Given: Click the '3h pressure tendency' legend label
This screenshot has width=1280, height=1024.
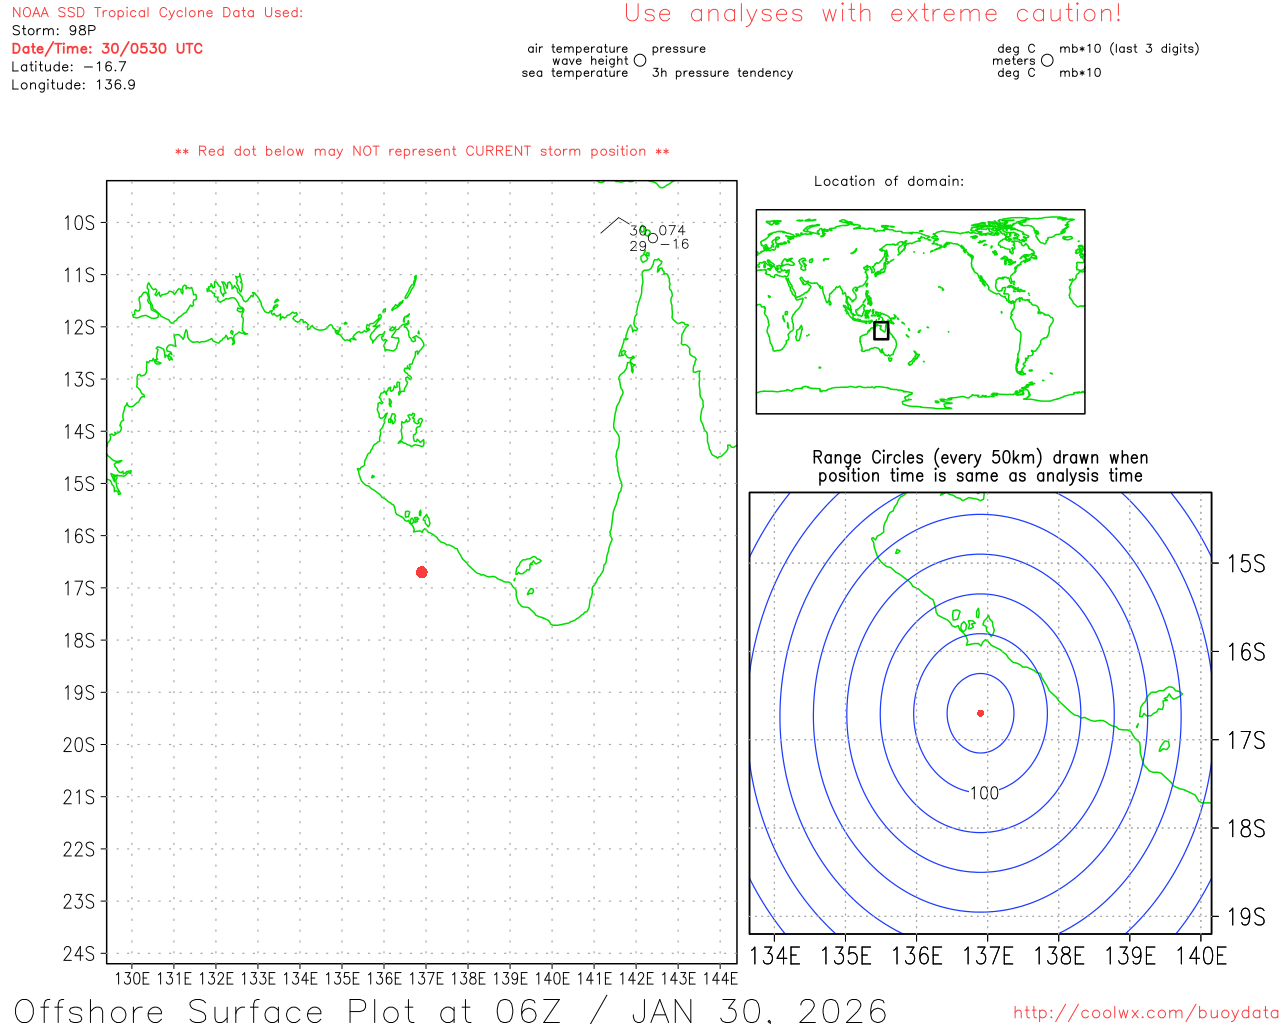Looking at the screenshot, I should 722,73.
